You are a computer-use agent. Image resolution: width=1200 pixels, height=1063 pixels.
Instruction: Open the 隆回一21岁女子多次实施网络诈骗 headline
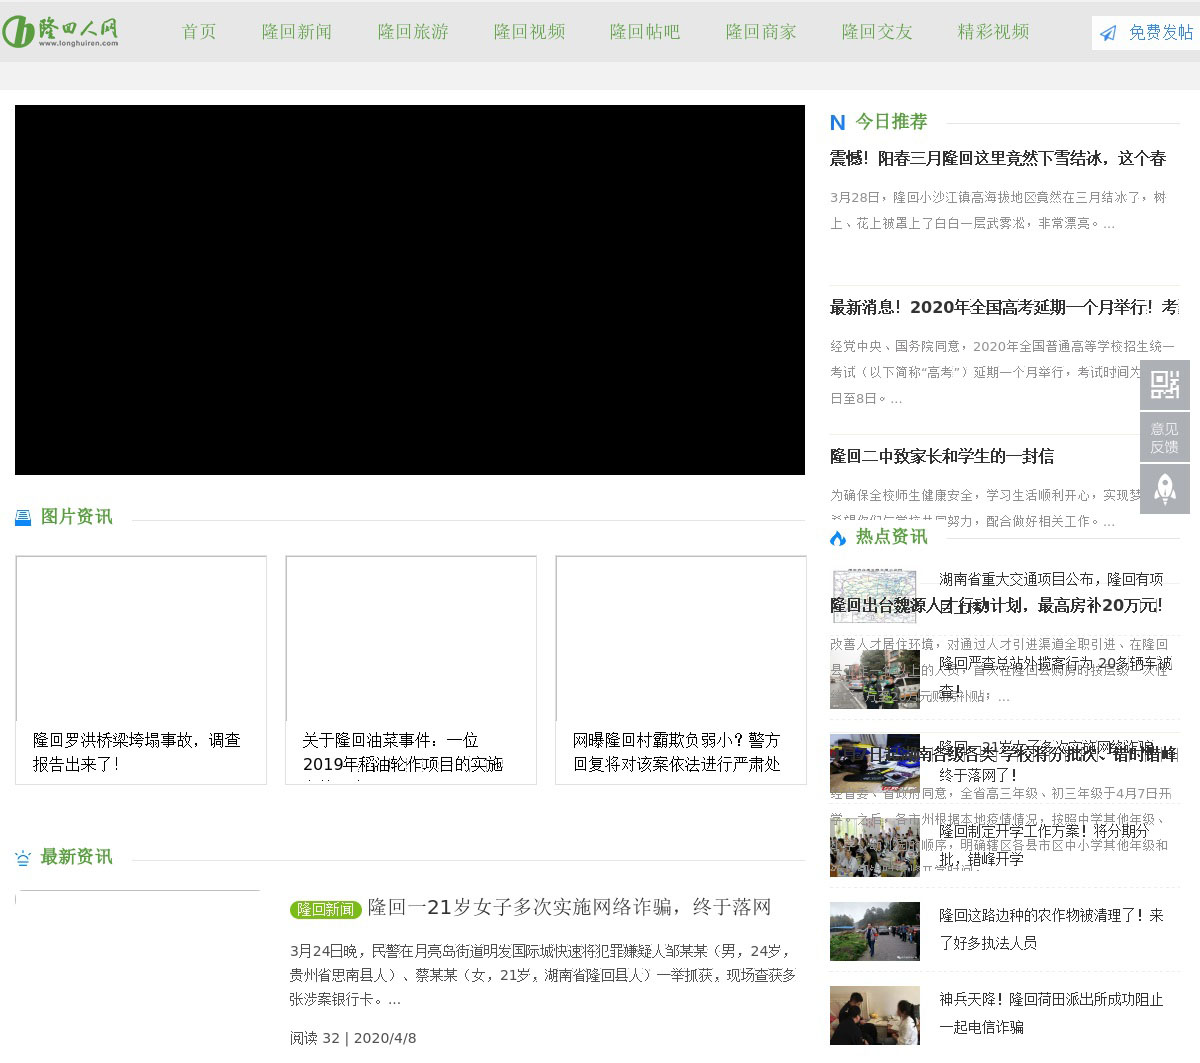(x=569, y=907)
